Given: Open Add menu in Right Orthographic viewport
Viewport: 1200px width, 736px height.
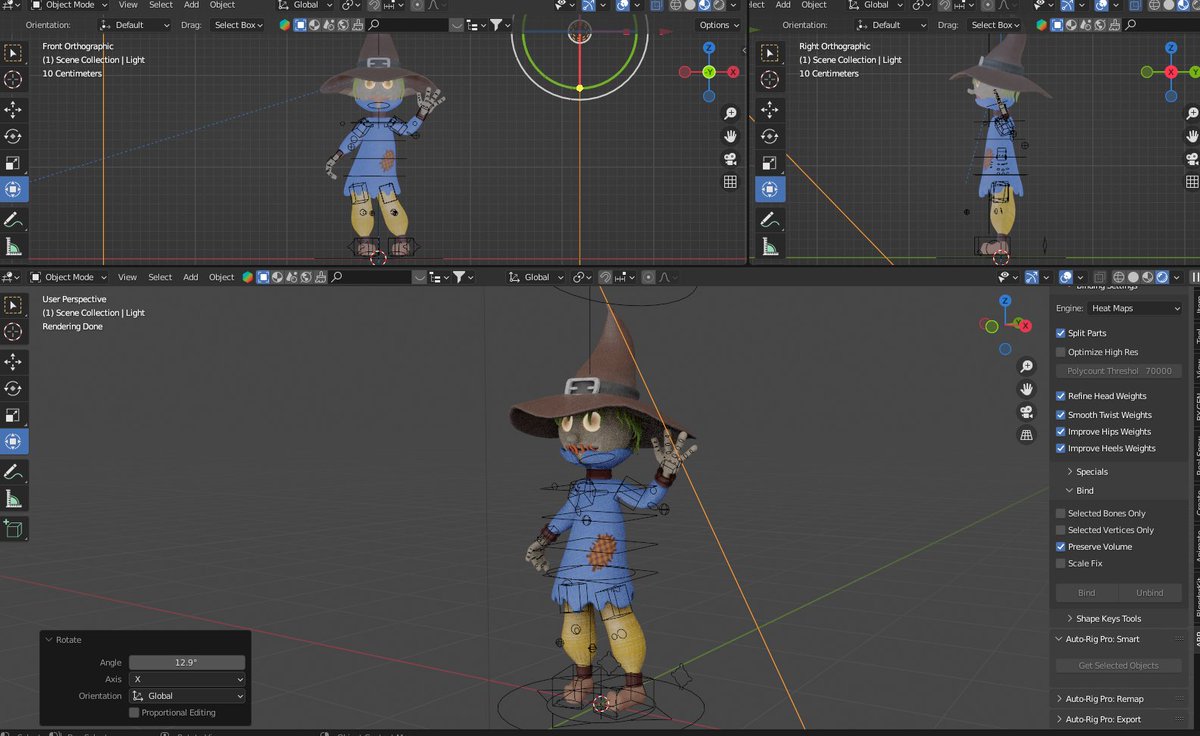Looking at the screenshot, I should coord(783,5).
